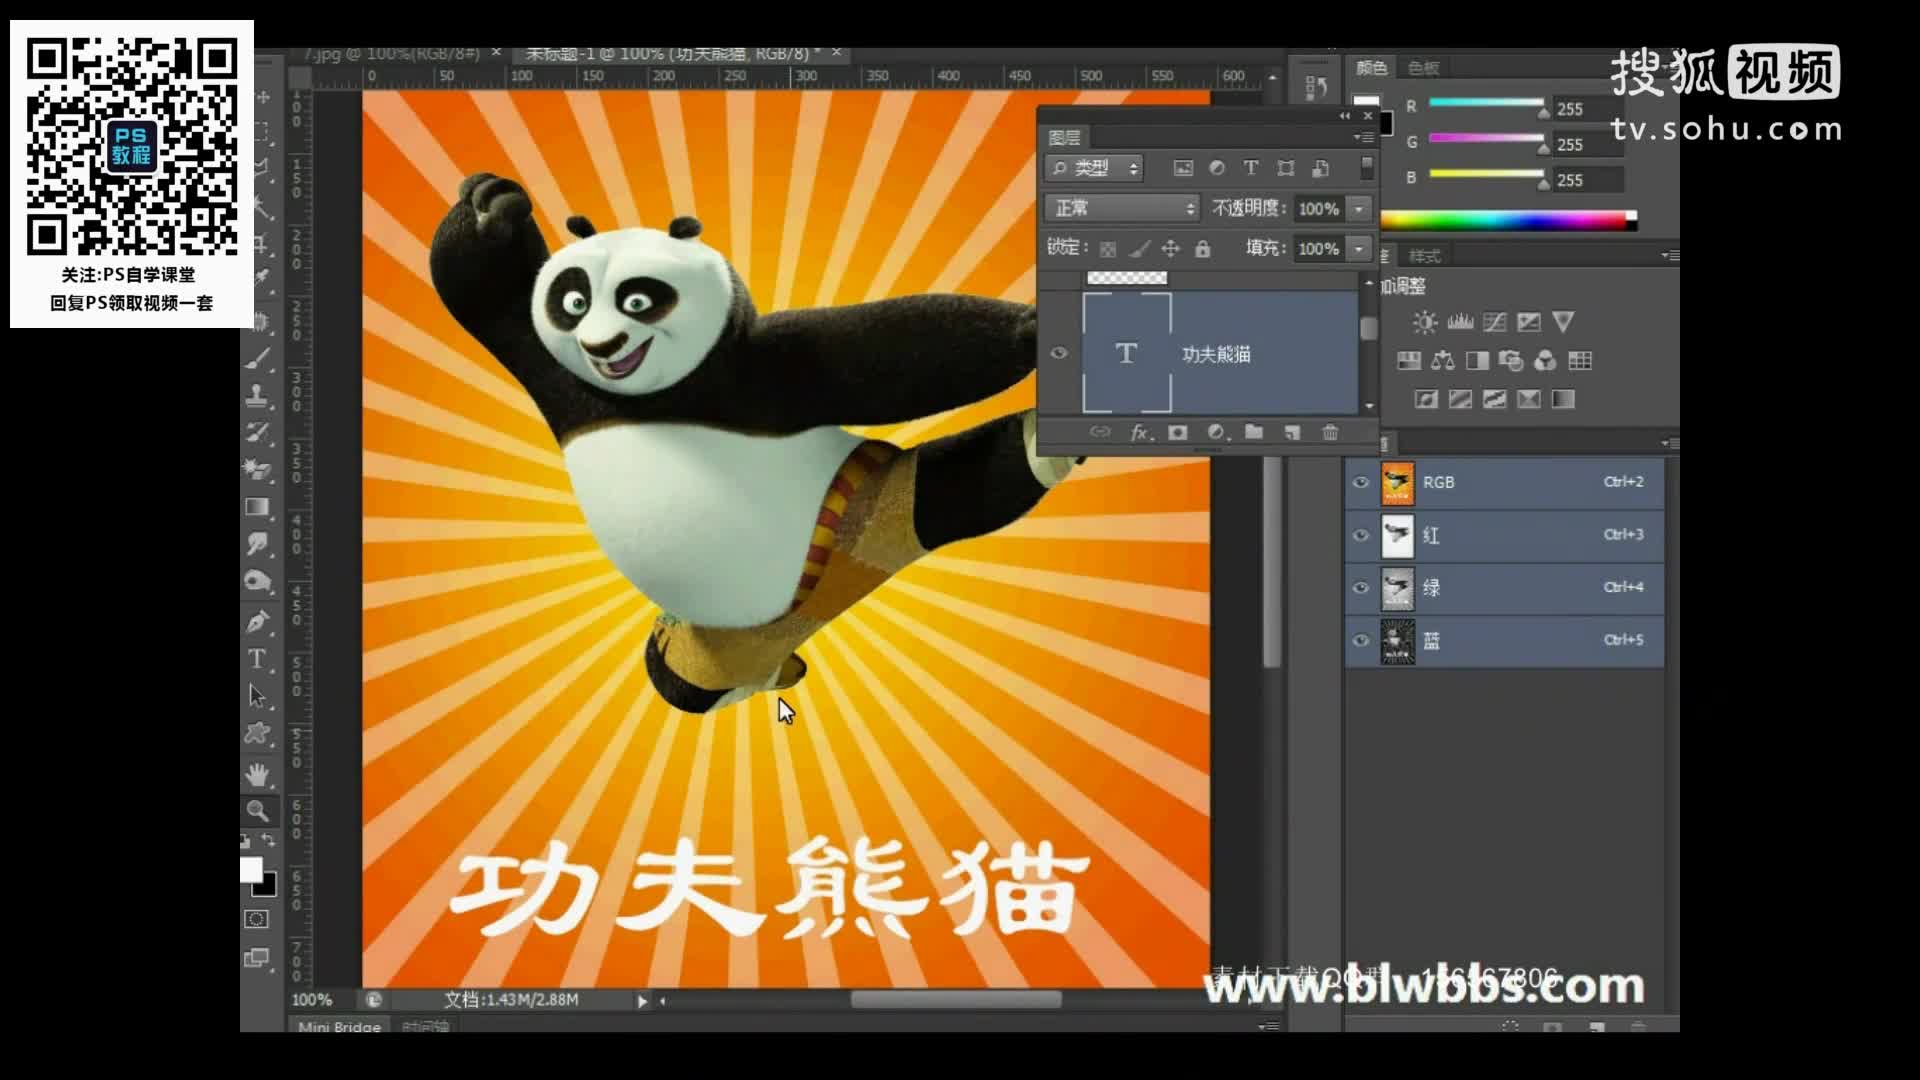Viewport: 1920px width, 1080px height.
Task: Toggle lock transparent pixels
Action: tap(1108, 249)
